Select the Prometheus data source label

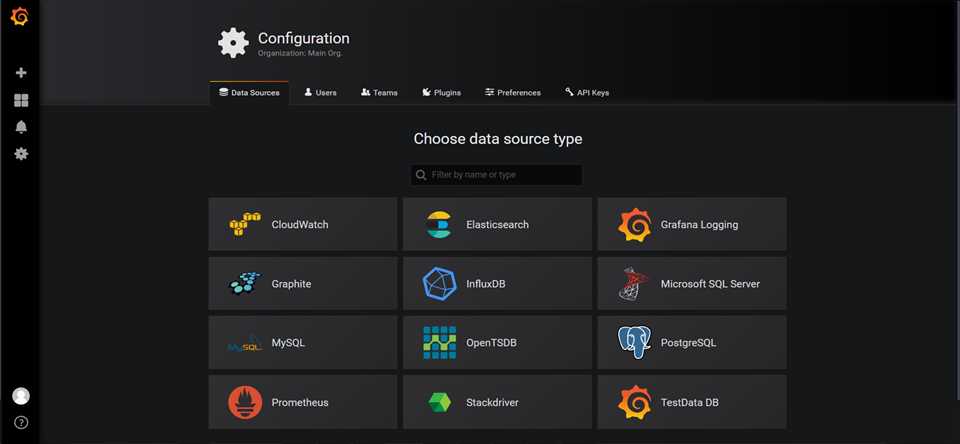click(x=300, y=402)
